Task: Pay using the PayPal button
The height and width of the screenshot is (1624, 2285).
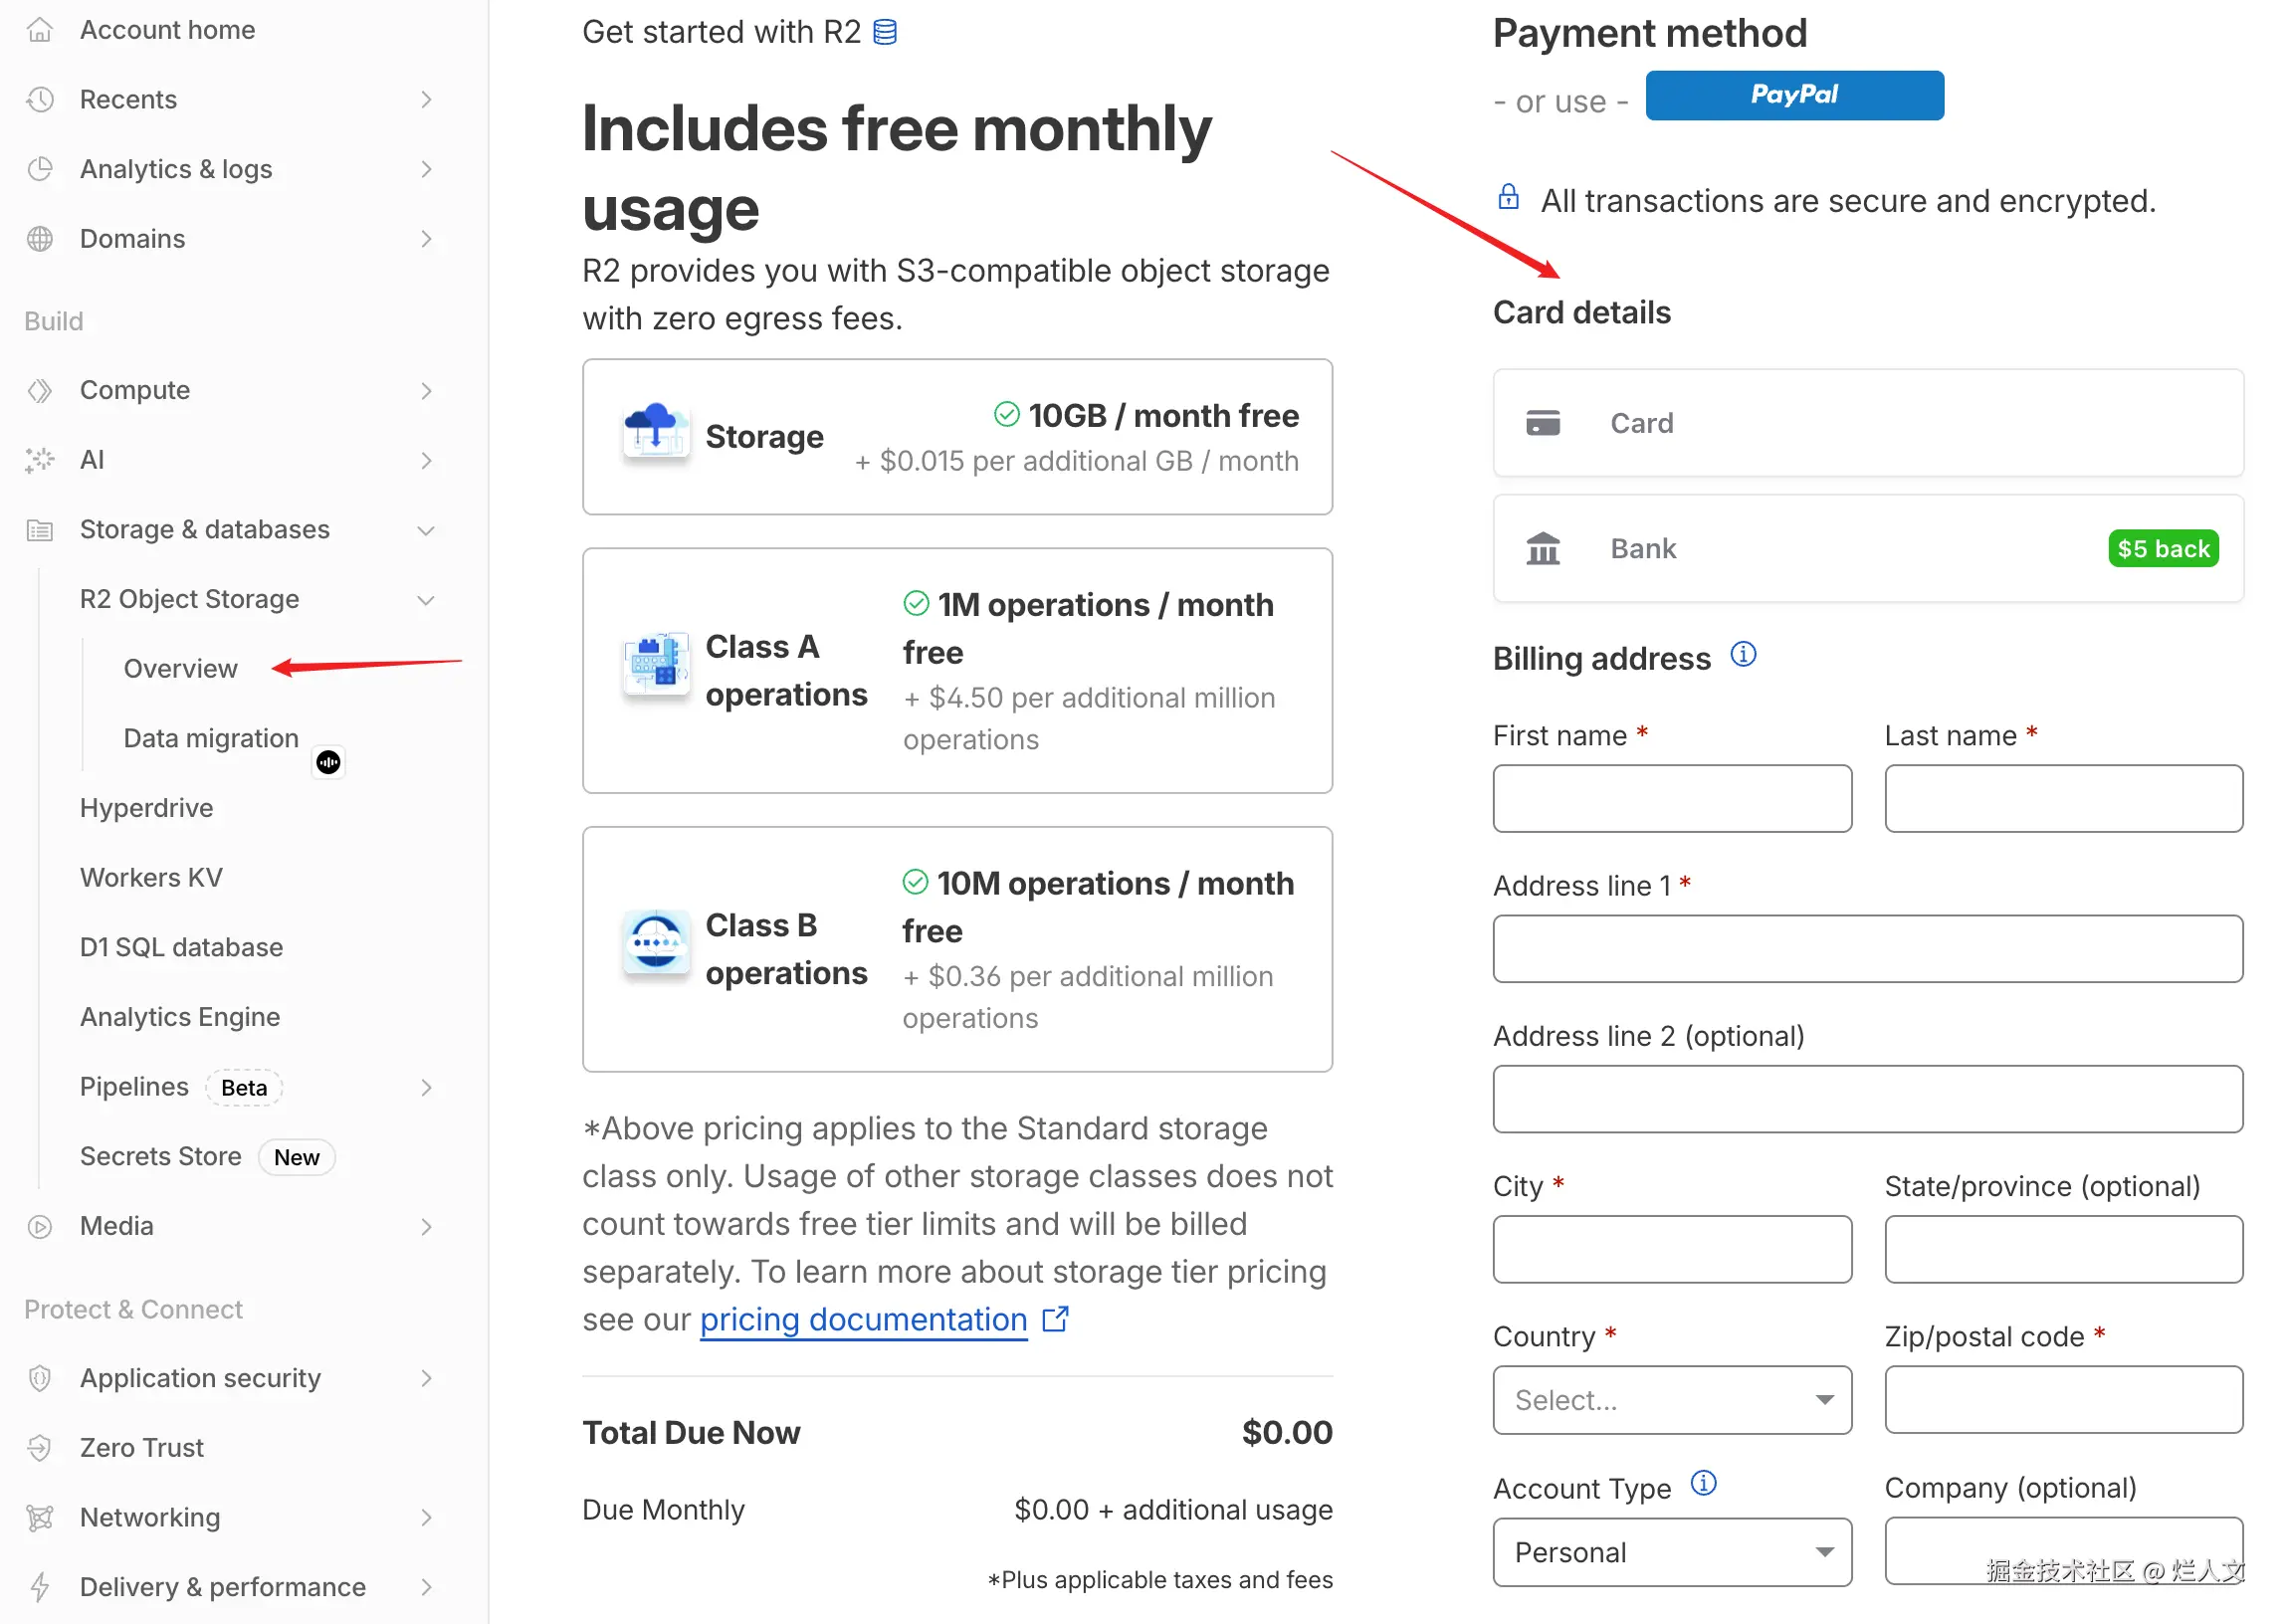Action: (1794, 95)
